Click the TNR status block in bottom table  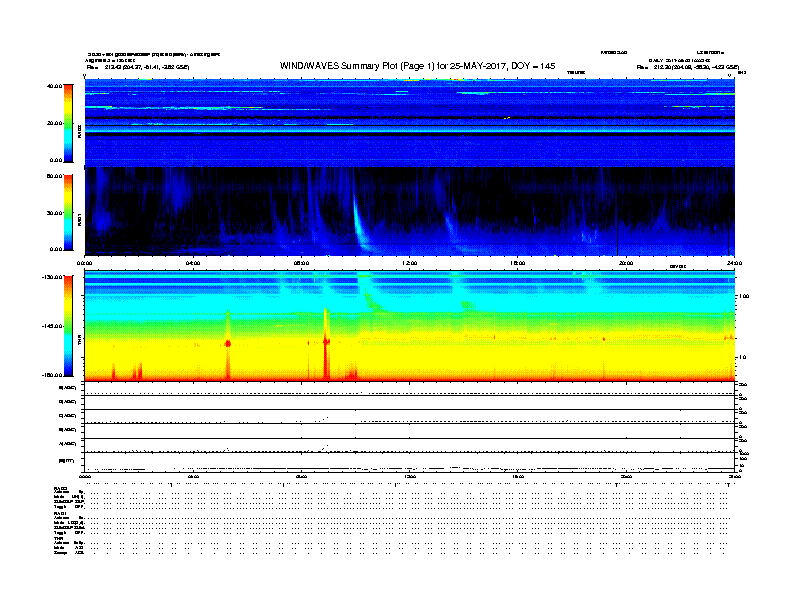[68, 548]
